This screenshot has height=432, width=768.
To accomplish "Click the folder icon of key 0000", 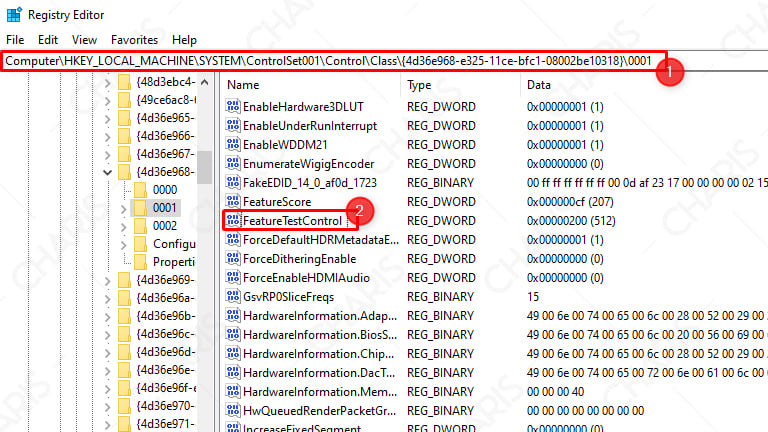I will pyautogui.click(x=141, y=190).
